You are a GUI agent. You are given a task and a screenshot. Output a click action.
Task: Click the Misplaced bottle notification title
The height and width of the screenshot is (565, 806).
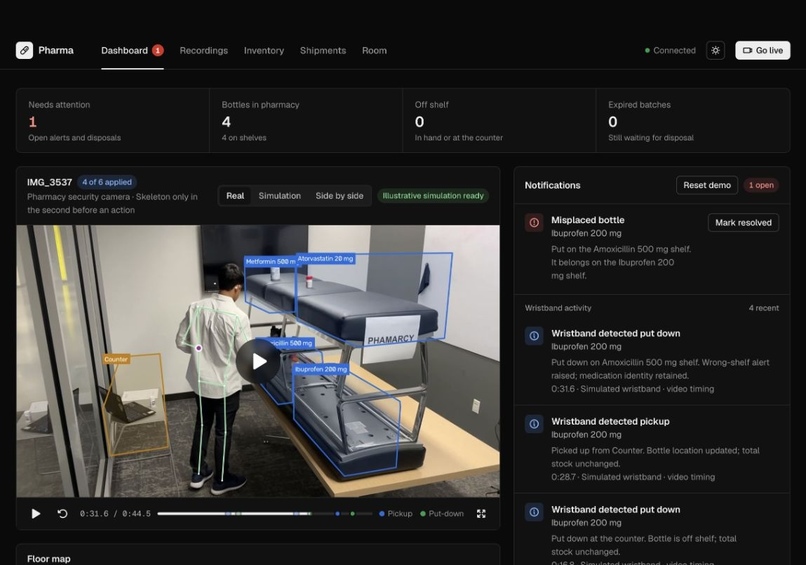click(x=588, y=220)
